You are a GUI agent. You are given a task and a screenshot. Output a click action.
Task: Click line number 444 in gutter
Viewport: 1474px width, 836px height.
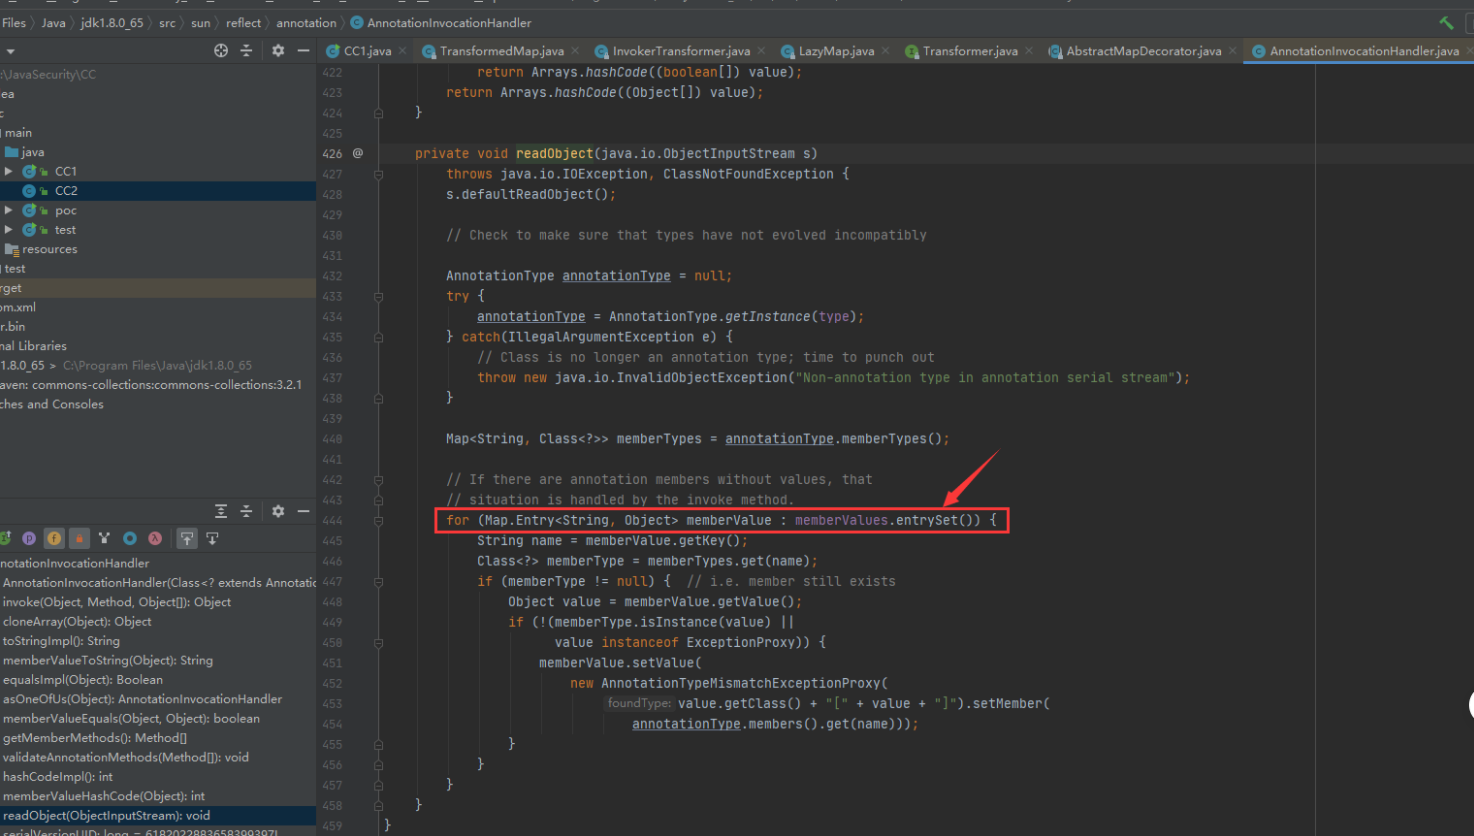332,520
